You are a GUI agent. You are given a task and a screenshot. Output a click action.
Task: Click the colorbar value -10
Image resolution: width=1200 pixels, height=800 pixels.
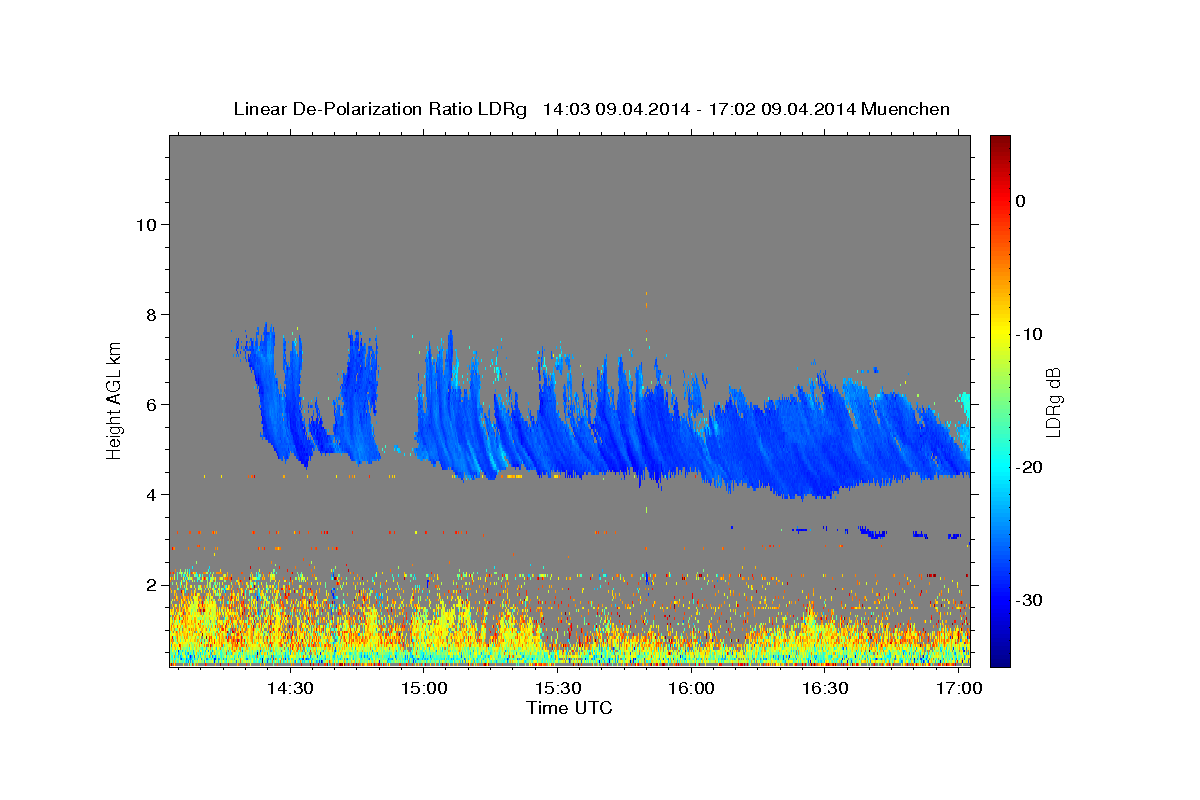(1029, 334)
